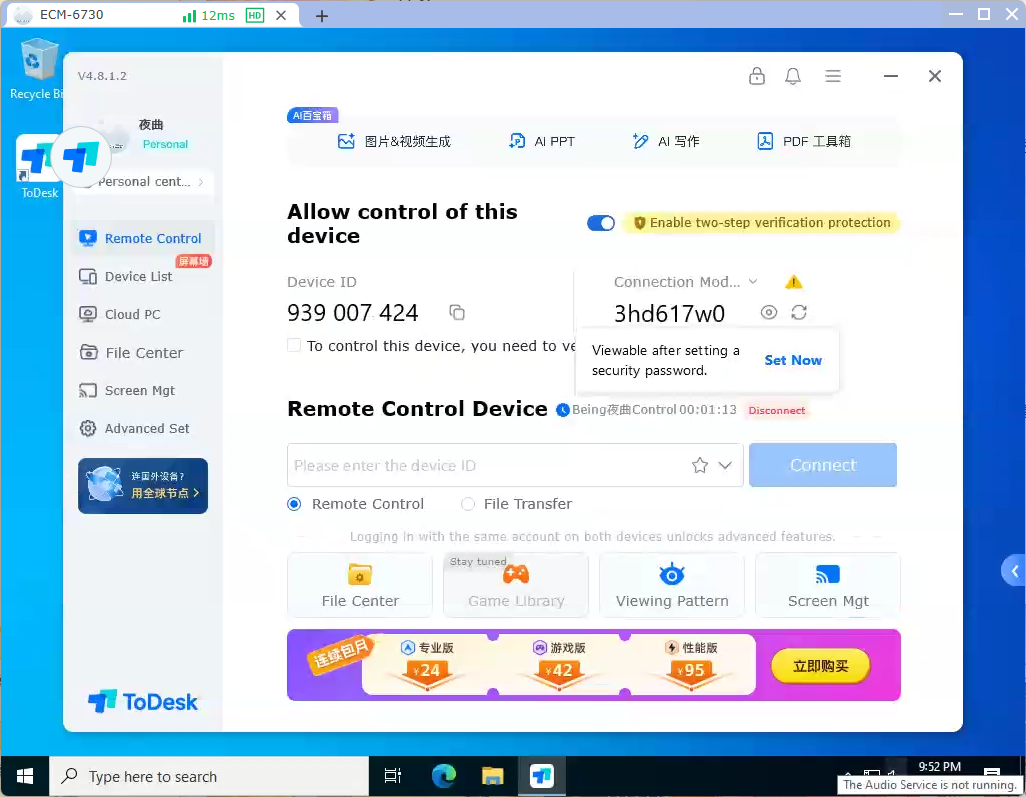
Task: Open Windows Start menu
Action: point(25,776)
